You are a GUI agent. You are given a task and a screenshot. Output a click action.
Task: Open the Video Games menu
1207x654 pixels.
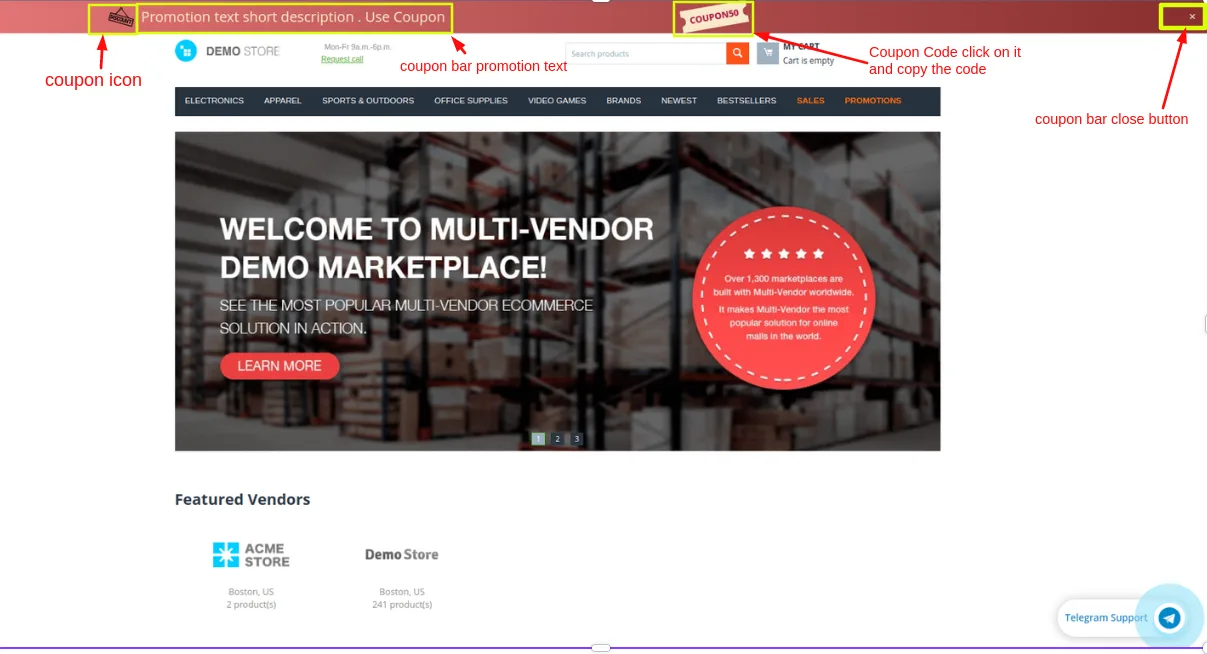[557, 101]
